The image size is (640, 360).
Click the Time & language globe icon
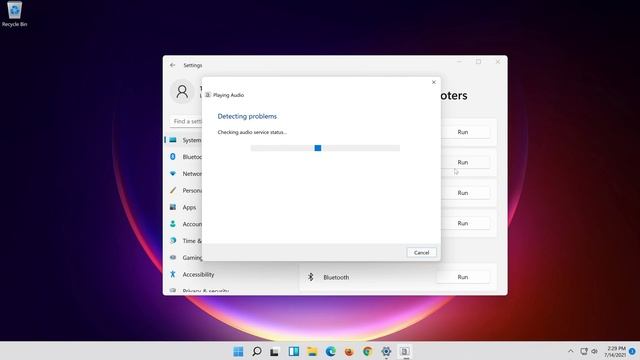tap(173, 241)
